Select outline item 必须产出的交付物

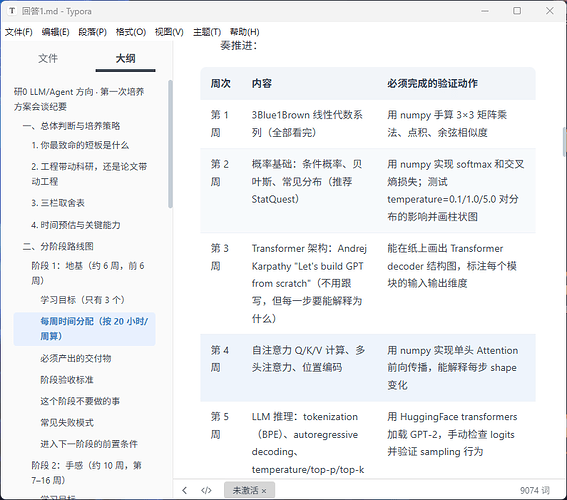76,358
